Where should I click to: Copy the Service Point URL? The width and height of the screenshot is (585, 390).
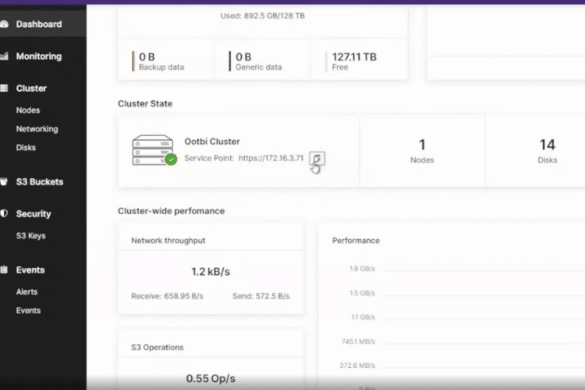click(317, 158)
